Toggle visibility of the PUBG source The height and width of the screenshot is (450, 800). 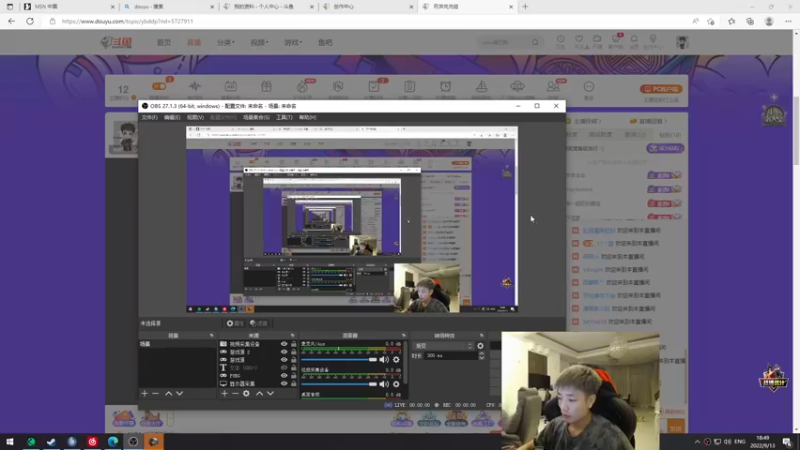284,376
